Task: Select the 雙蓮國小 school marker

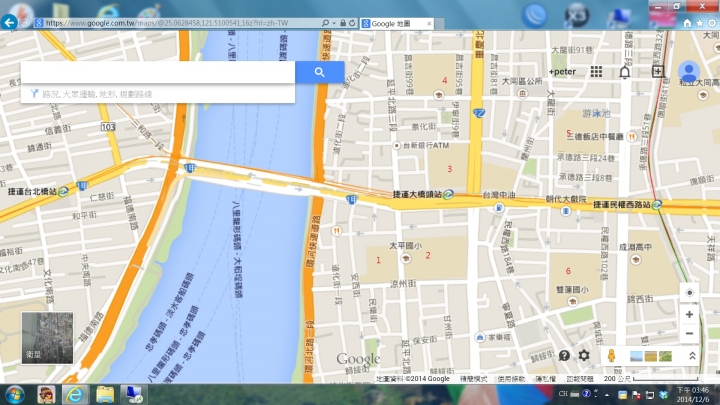Action: [572, 302]
